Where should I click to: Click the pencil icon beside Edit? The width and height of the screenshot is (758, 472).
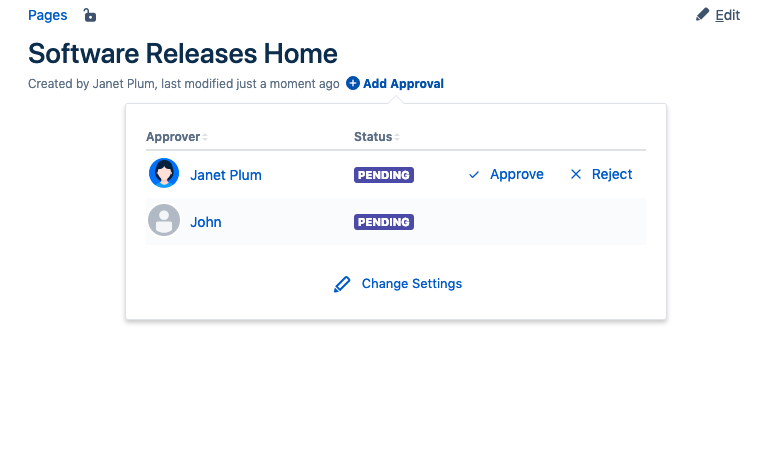[x=703, y=15]
